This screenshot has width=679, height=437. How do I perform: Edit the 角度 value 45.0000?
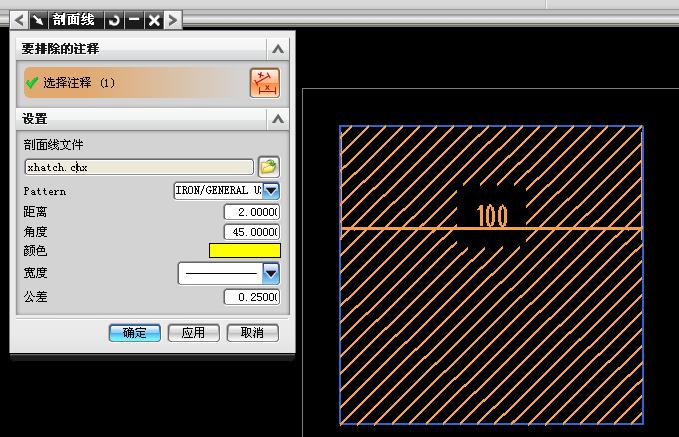(x=252, y=232)
